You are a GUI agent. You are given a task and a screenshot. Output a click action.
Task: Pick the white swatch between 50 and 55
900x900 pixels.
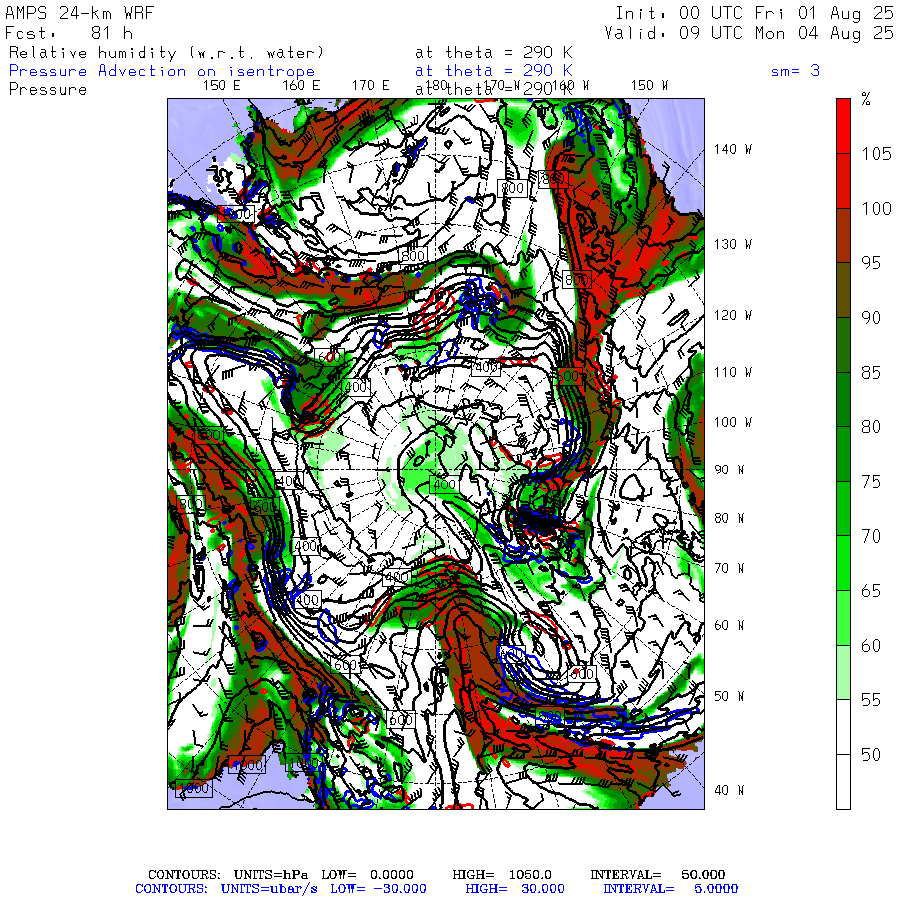(x=843, y=727)
